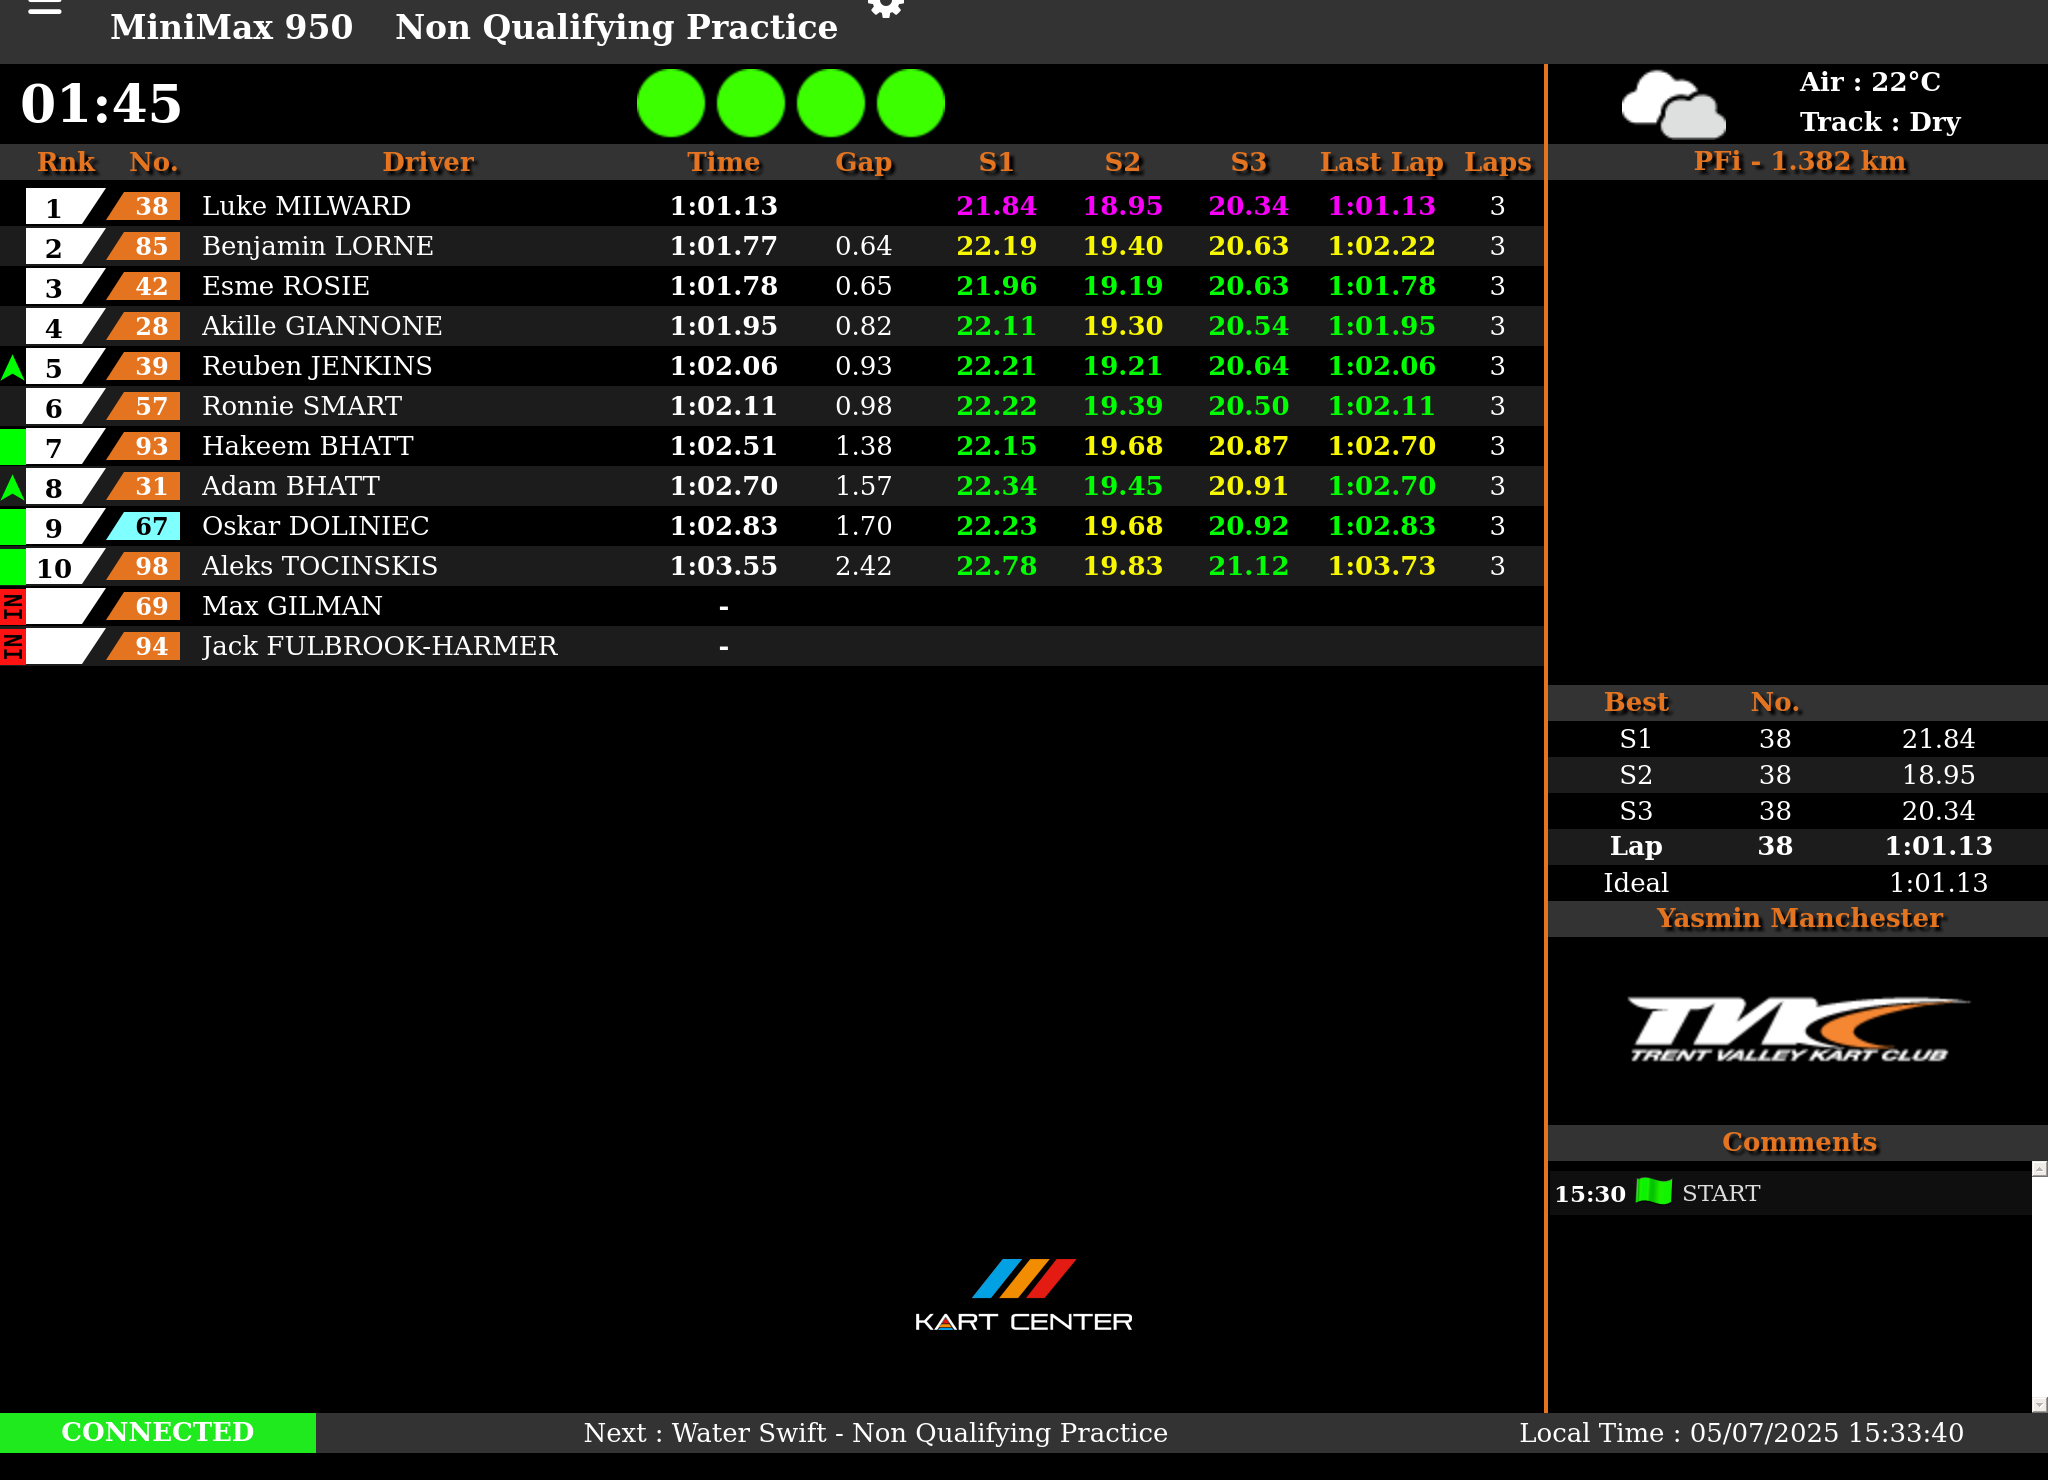The width and height of the screenshot is (2048, 1480).
Task: Click the CONNECTED status indicator
Action: click(x=158, y=1432)
